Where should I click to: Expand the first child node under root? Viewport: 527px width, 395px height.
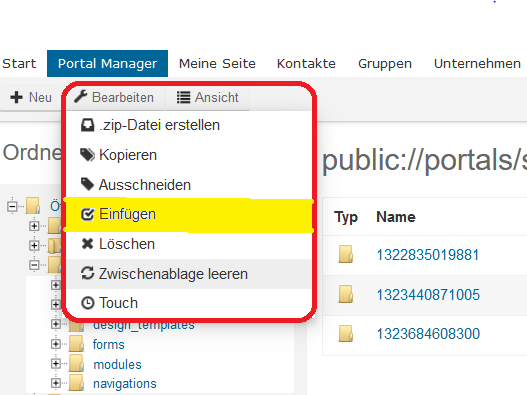pyautogui.click(x=34, y=226)
